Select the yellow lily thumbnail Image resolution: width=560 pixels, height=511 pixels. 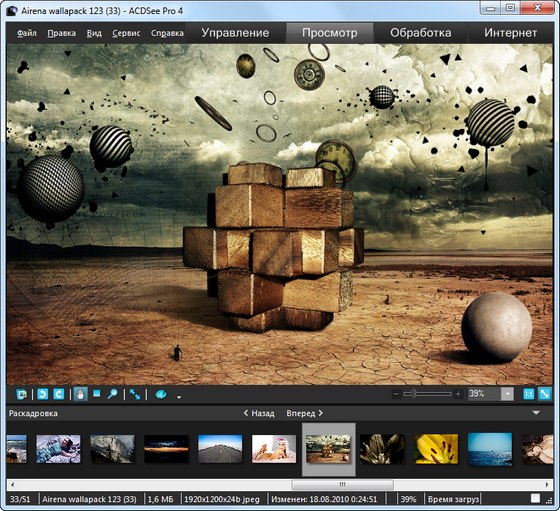click(436, 449)
